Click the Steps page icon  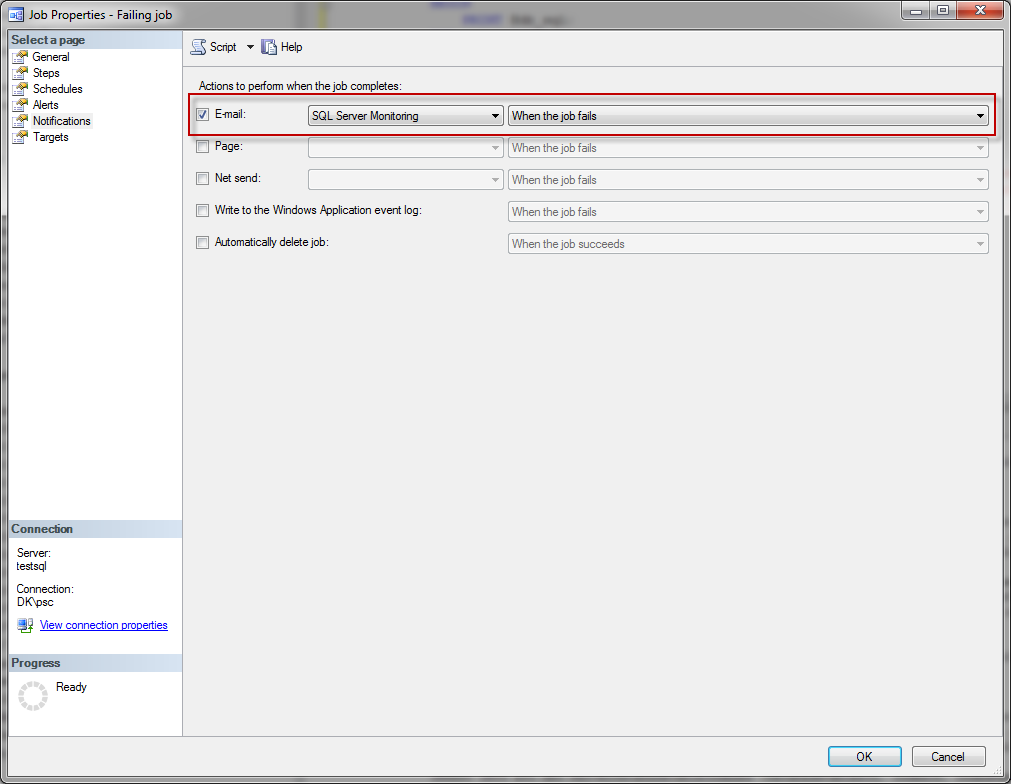(x=21, y=73)
